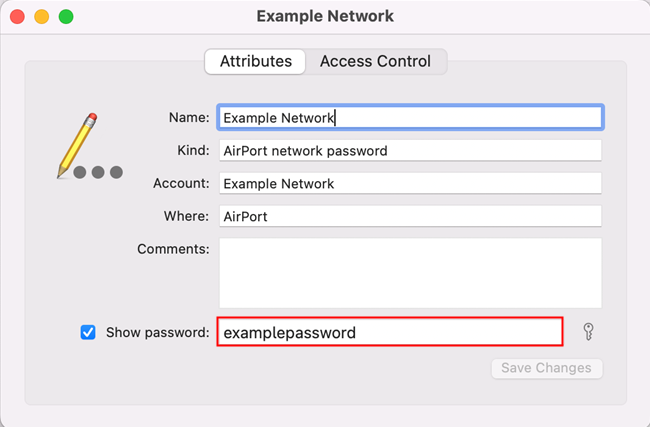Click the Account field
This screenshot has height=427, width=650.
click(x=410, y=184)
